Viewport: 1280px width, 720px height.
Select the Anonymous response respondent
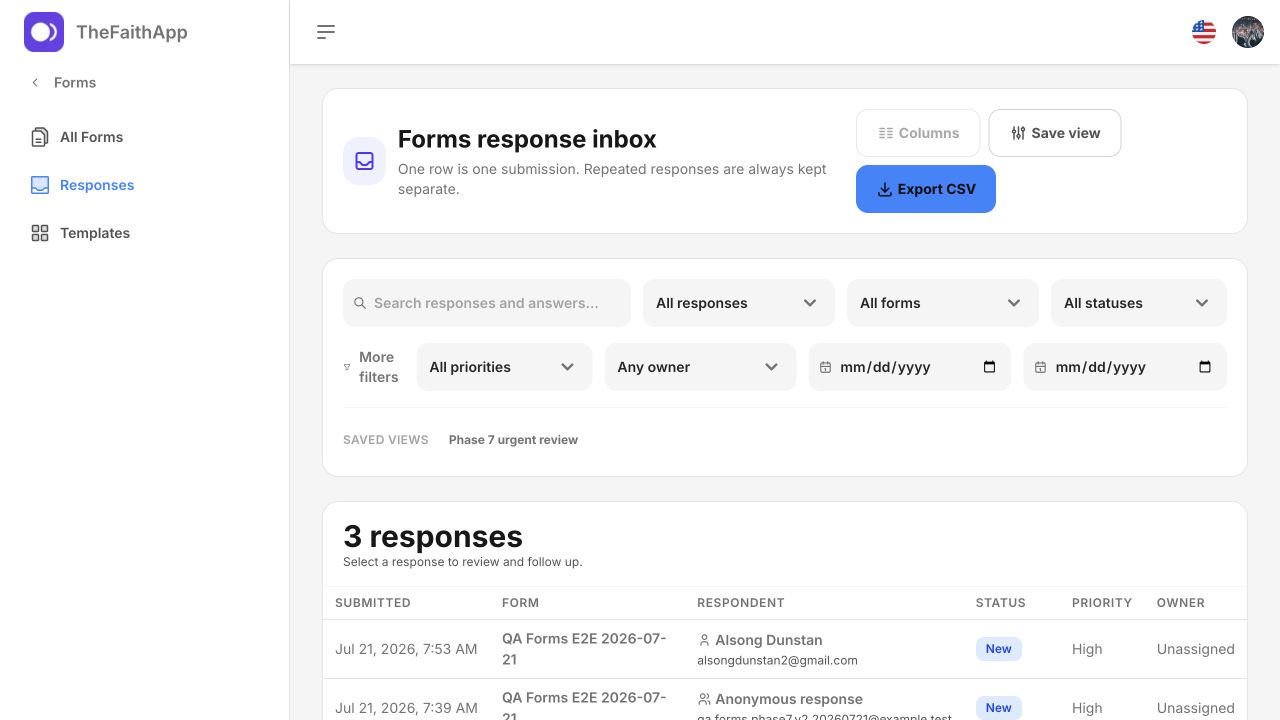789,699
